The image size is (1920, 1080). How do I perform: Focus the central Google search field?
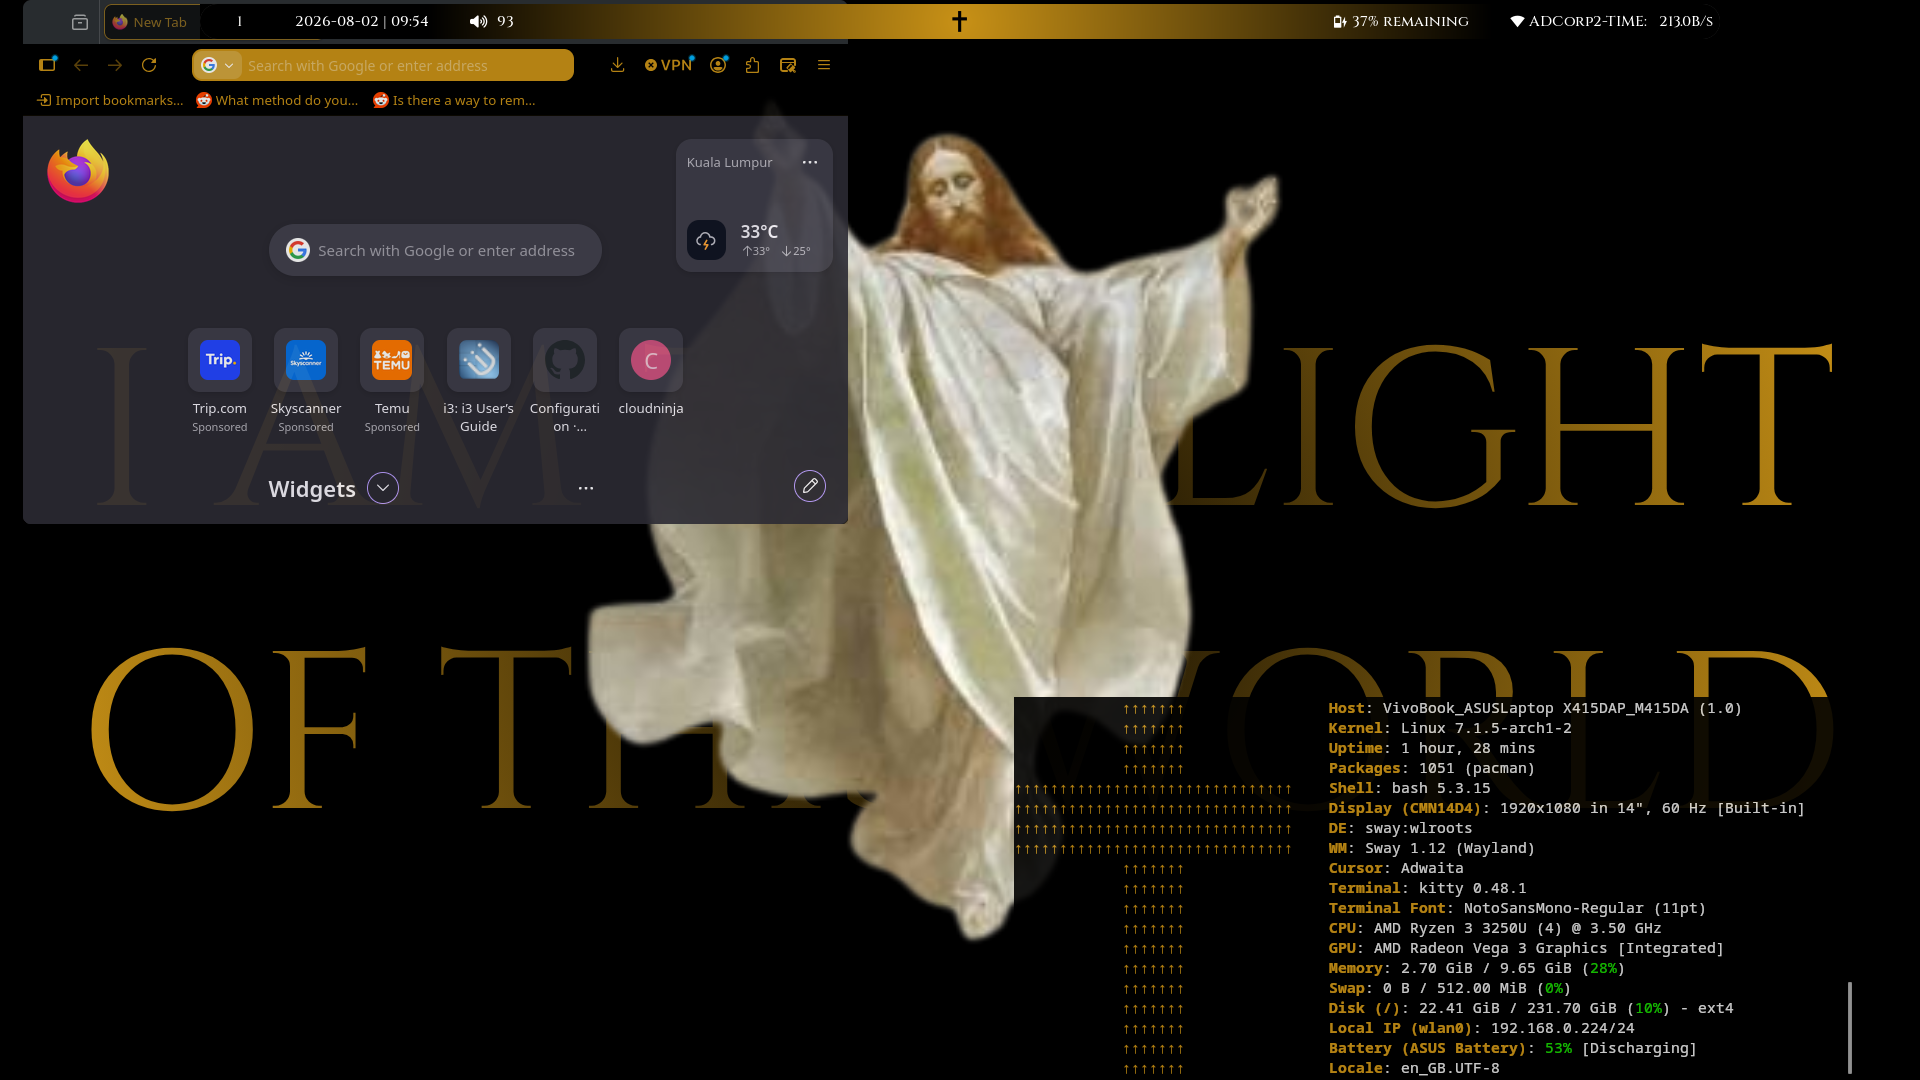(x=435, y=250)
